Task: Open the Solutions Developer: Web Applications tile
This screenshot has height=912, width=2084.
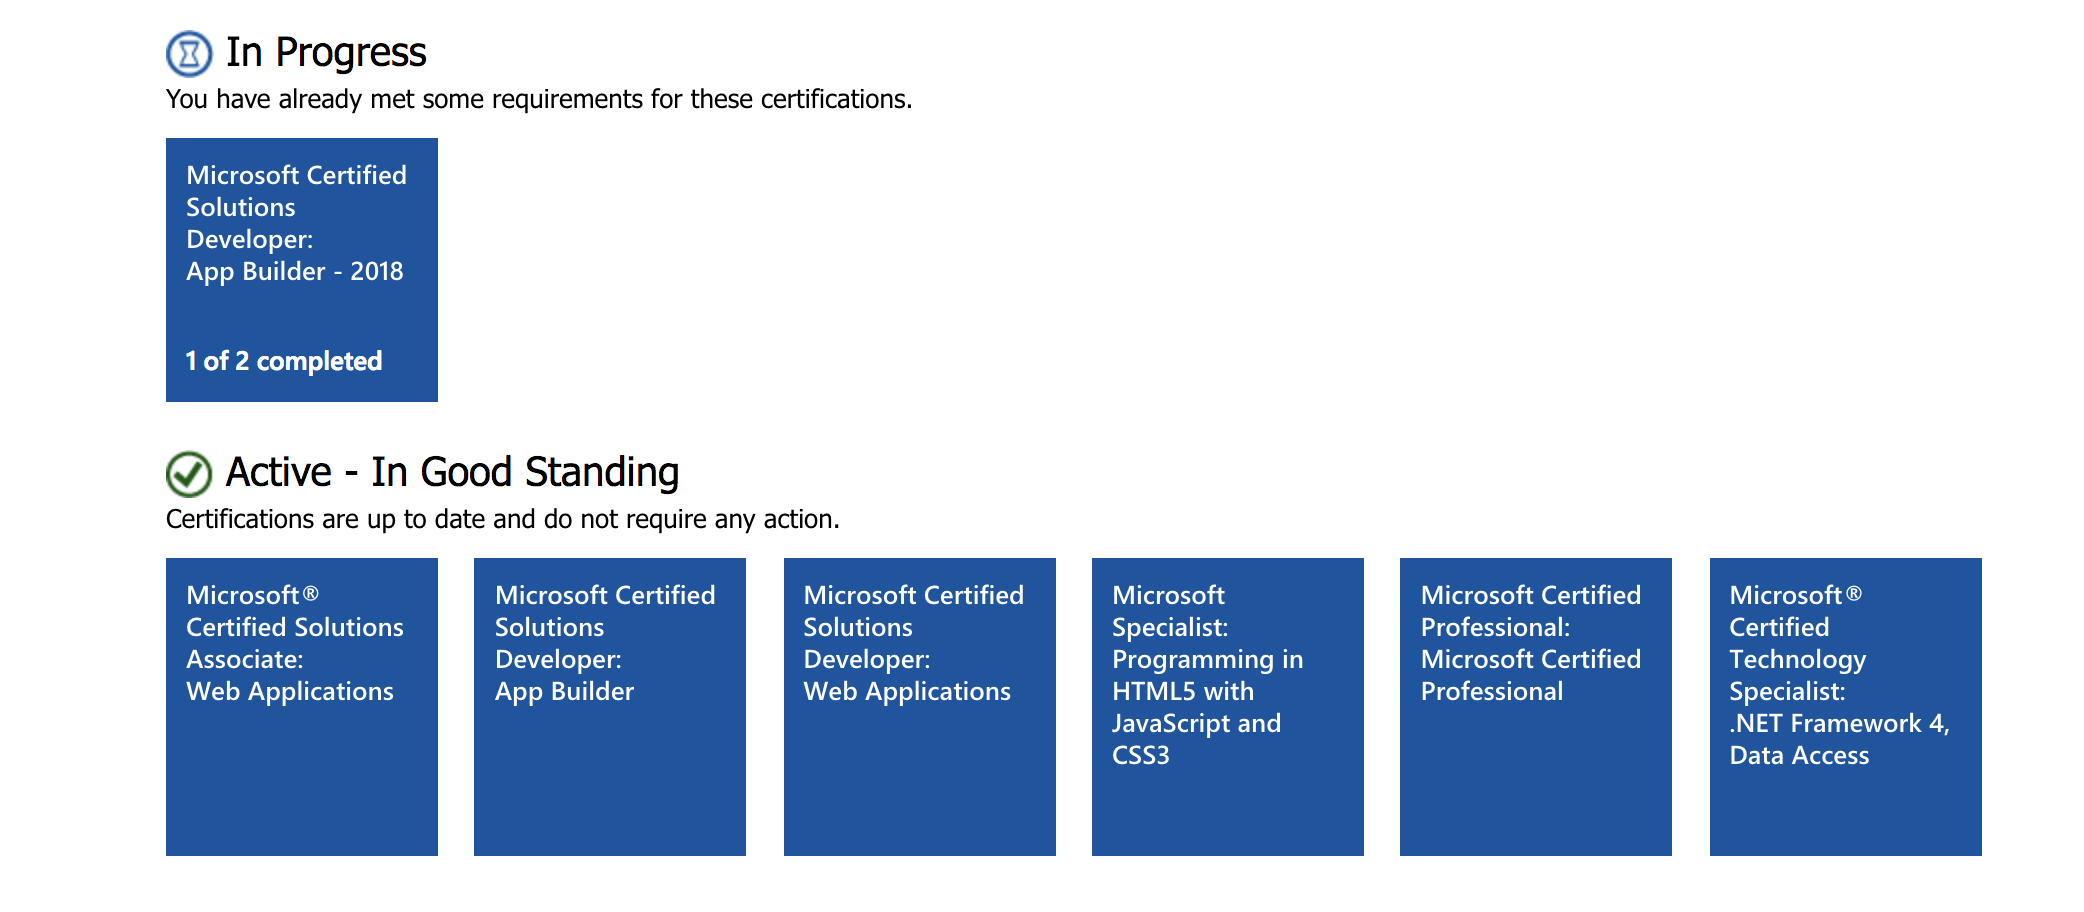Action: pyautogui.click(x=920, y=707)
